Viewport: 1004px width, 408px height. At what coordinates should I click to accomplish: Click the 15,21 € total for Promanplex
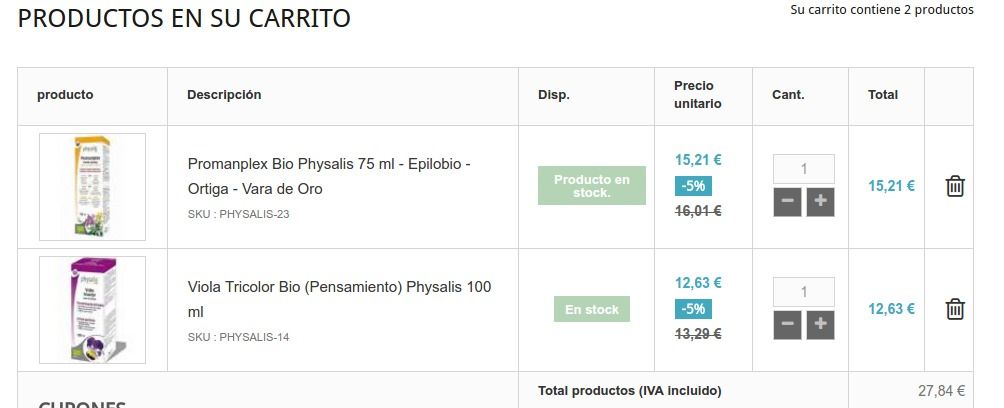(x=891, y=186)
